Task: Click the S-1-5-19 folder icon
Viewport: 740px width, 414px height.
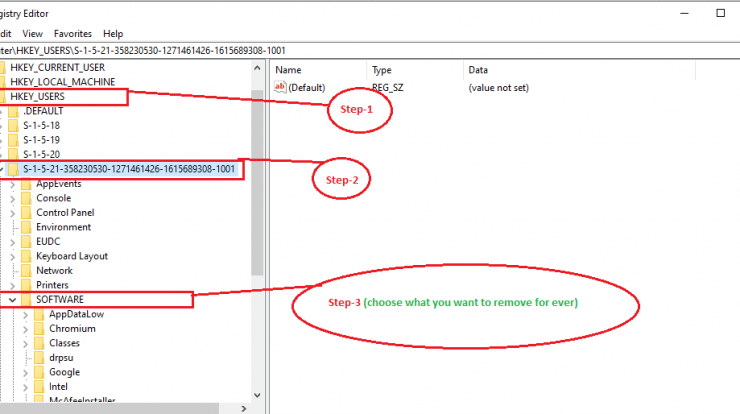Action: pos(13,140)
